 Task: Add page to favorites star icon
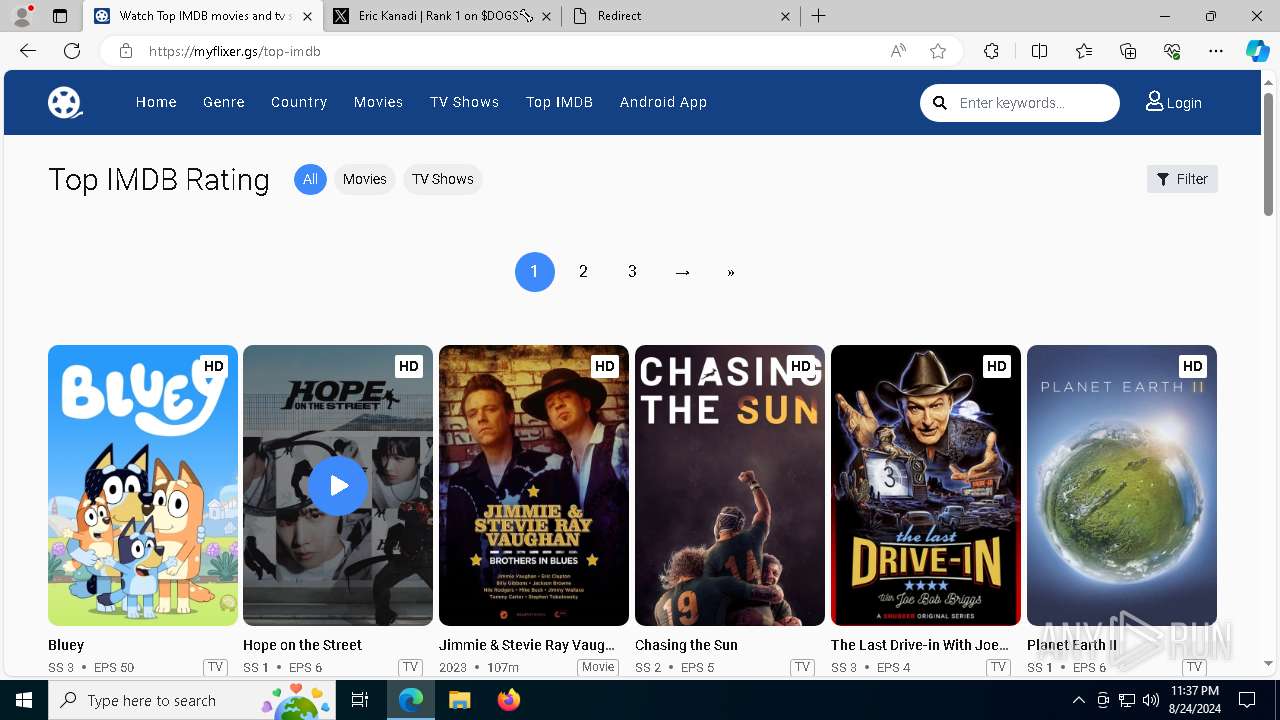click(x=938, y=51)
